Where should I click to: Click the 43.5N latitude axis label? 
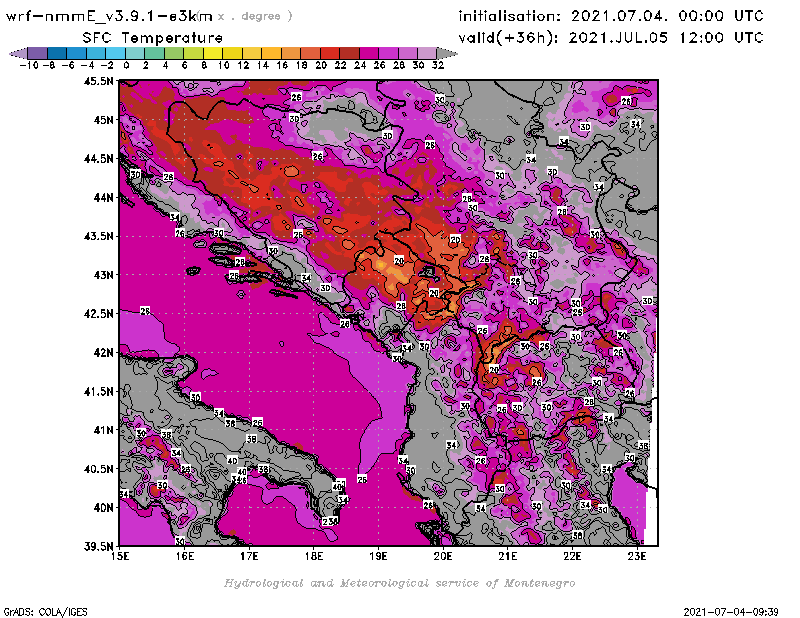coord(98,236)
